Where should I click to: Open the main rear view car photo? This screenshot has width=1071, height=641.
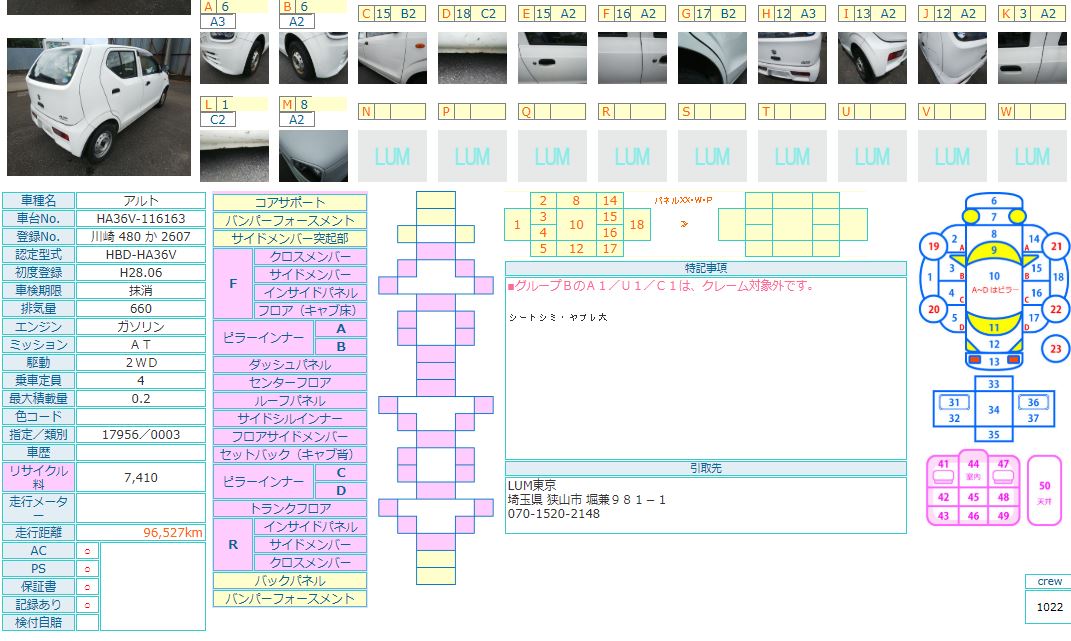pyautogui.click(x=98, y=107)
